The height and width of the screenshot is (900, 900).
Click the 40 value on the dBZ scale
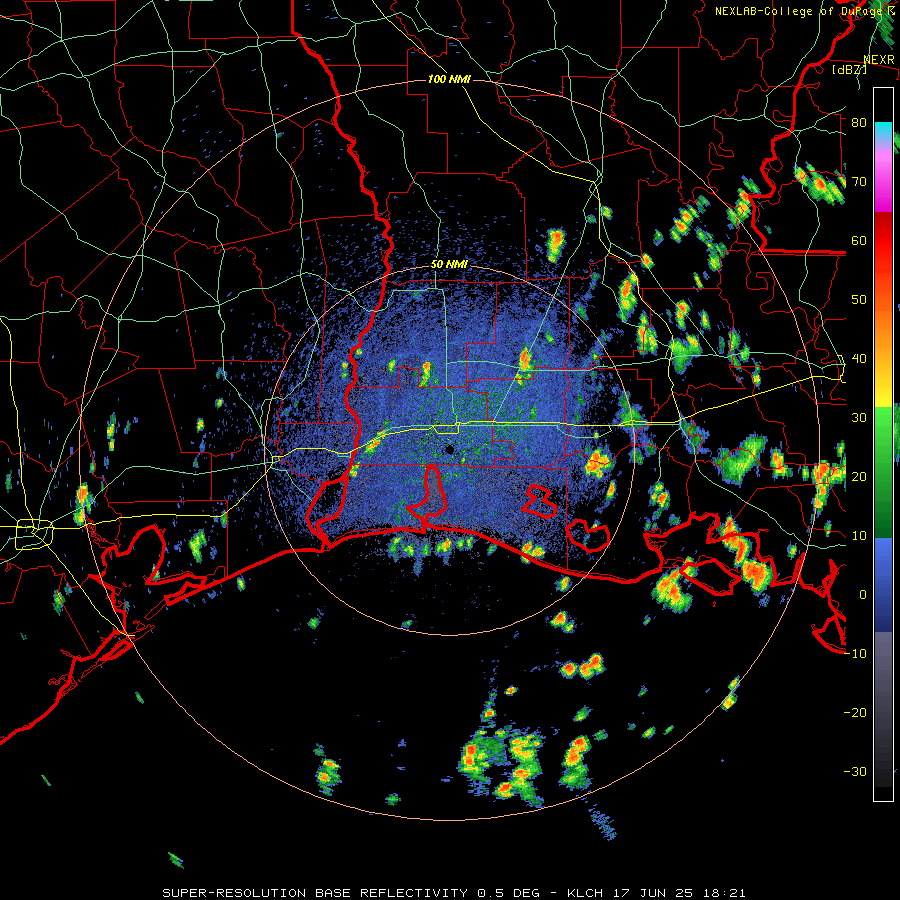point(859,359)
